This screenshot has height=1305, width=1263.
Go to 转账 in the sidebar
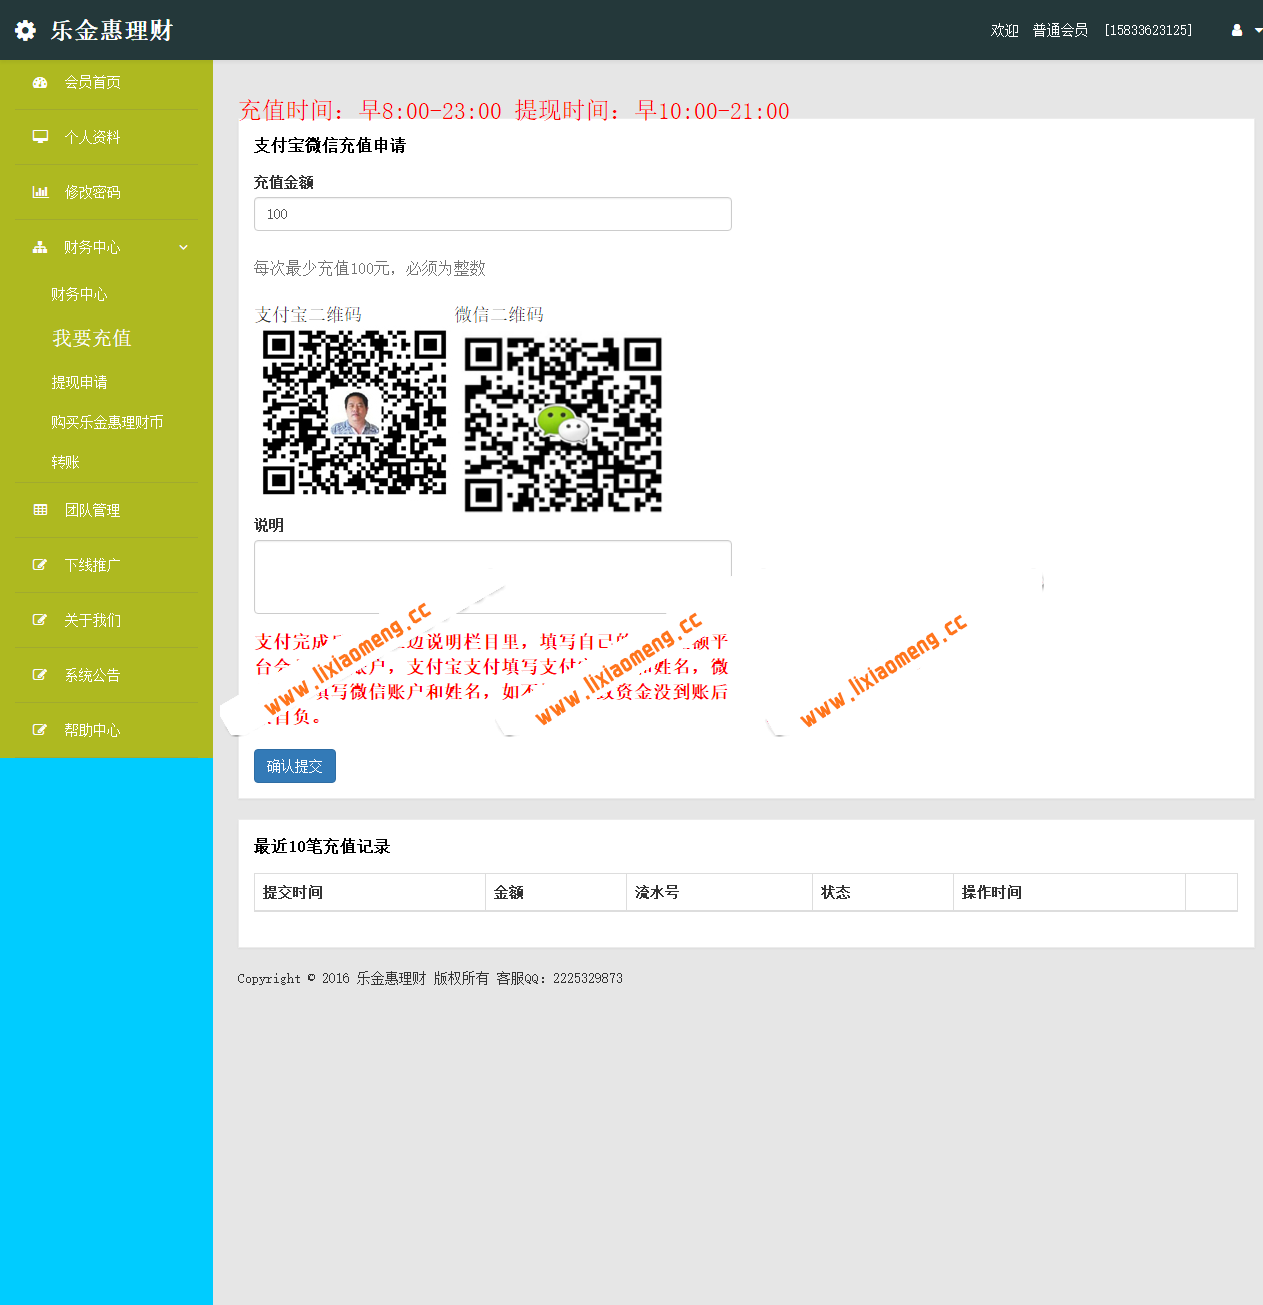pos(65,462)
